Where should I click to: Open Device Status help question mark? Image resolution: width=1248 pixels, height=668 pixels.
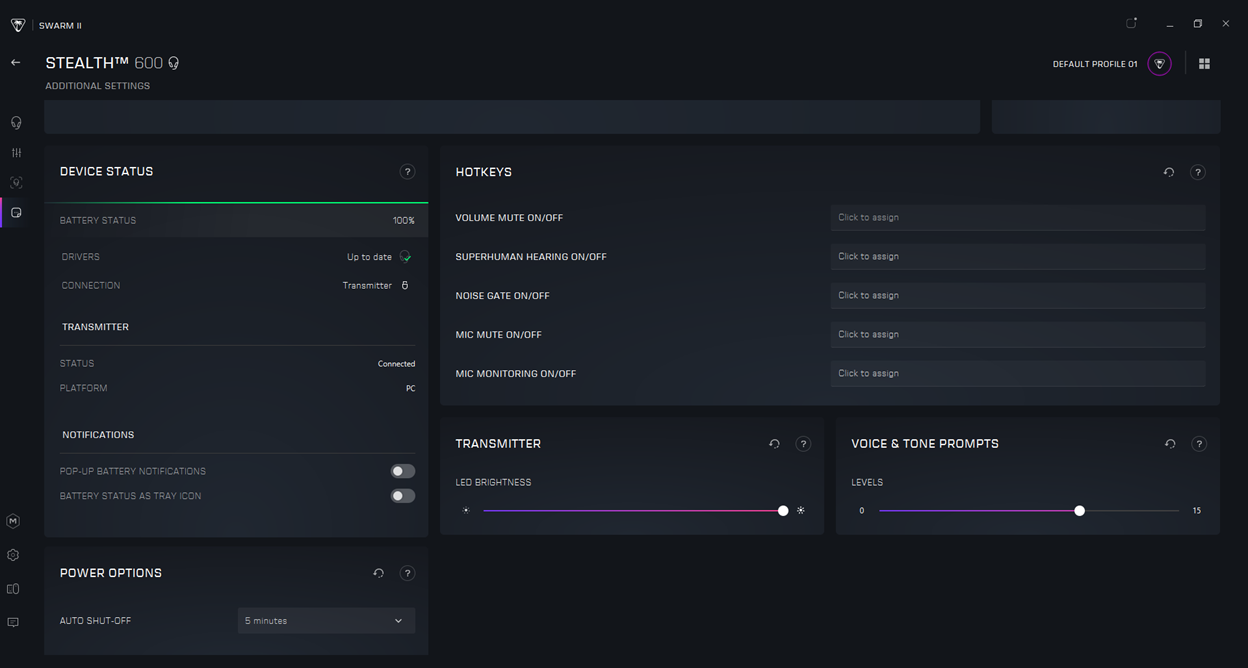[407, 172]
